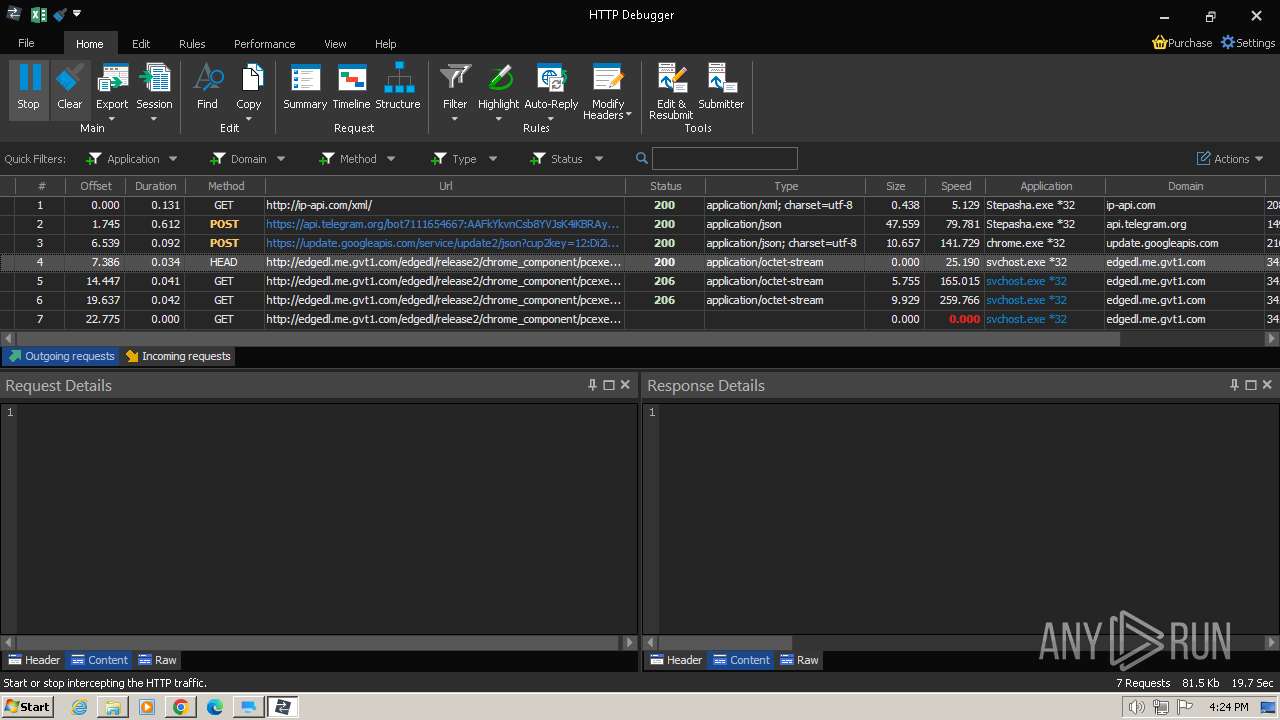Viewport: 1280px width, 720px height.
Task: Open the Windows Start menu
Action: (28, 707)
